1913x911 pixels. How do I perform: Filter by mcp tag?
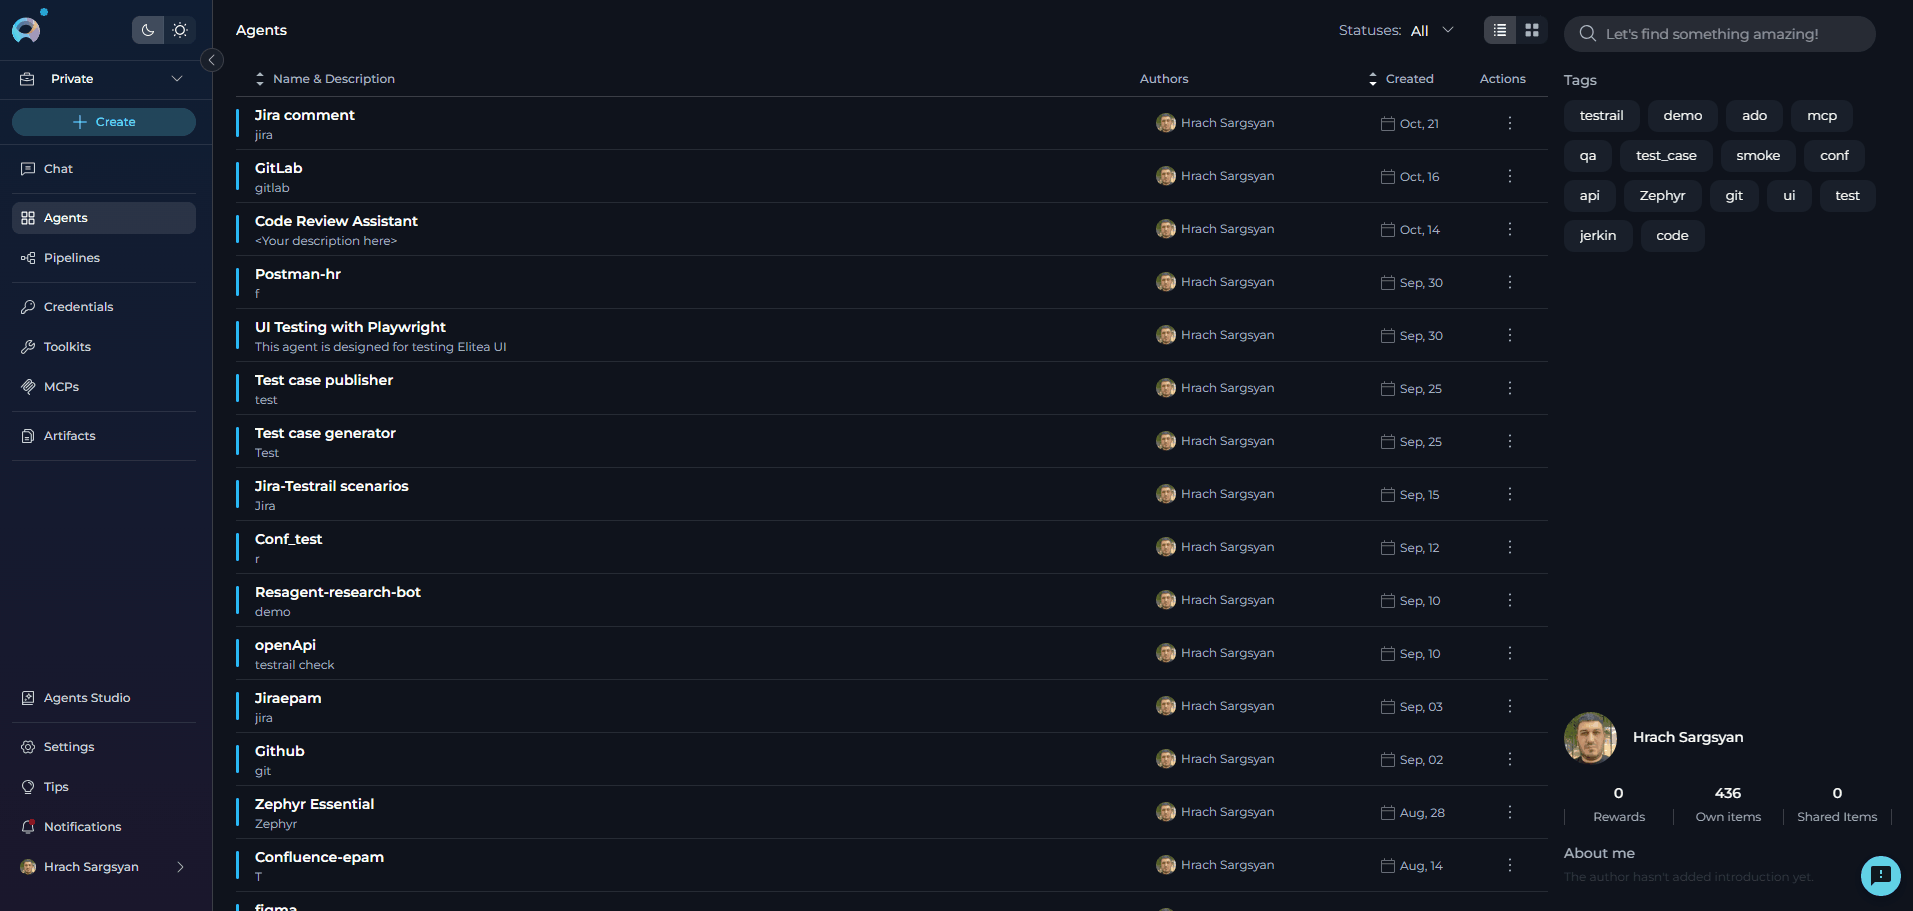[1822, 116]
